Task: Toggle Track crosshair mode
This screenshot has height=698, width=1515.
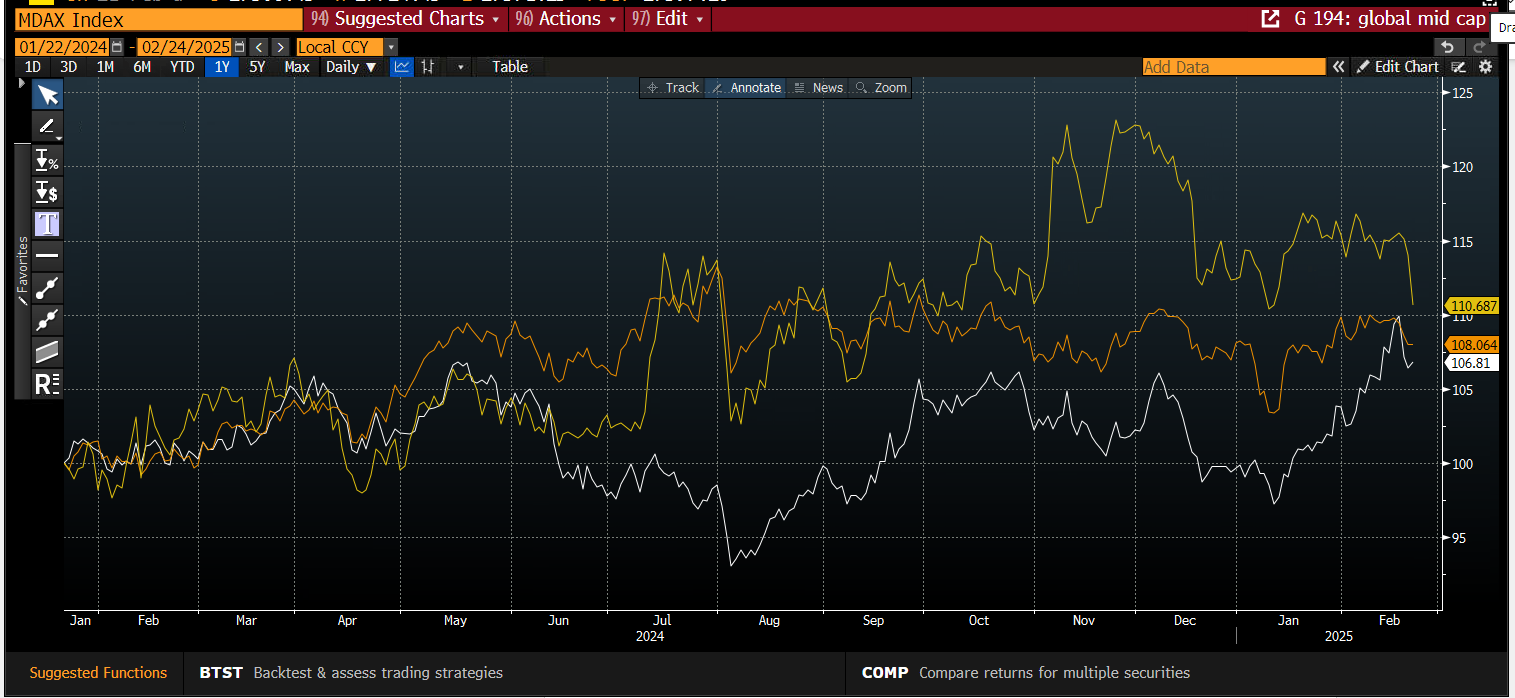Action: pos(673,88)
